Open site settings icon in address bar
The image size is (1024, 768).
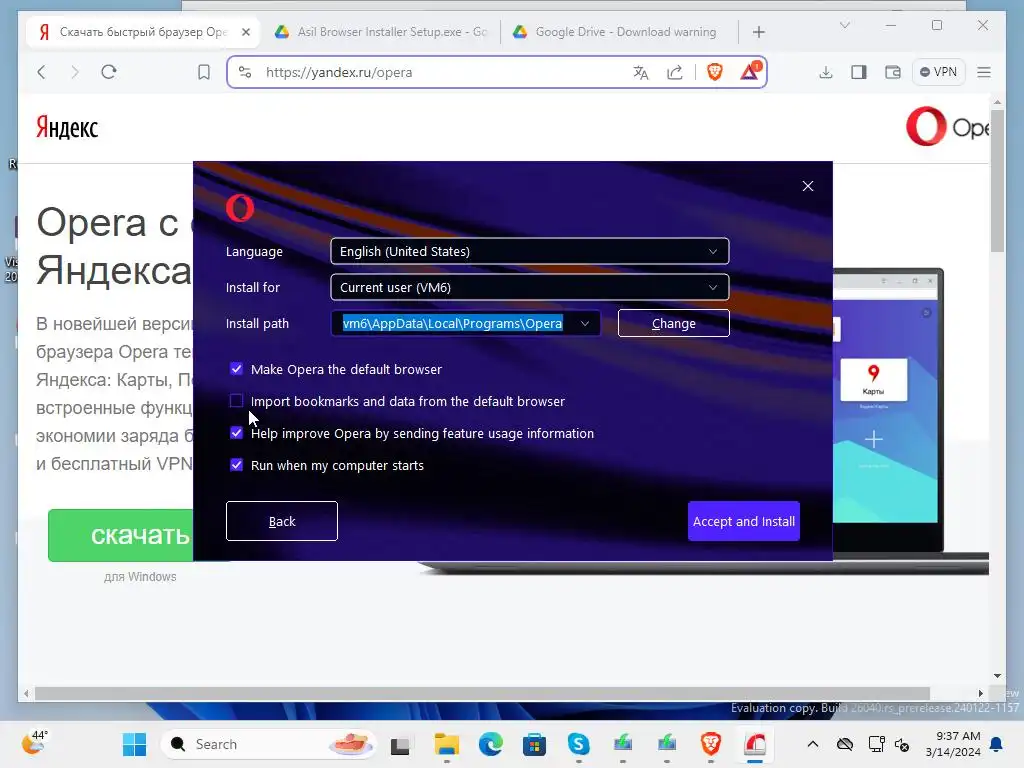pos(245,72)
